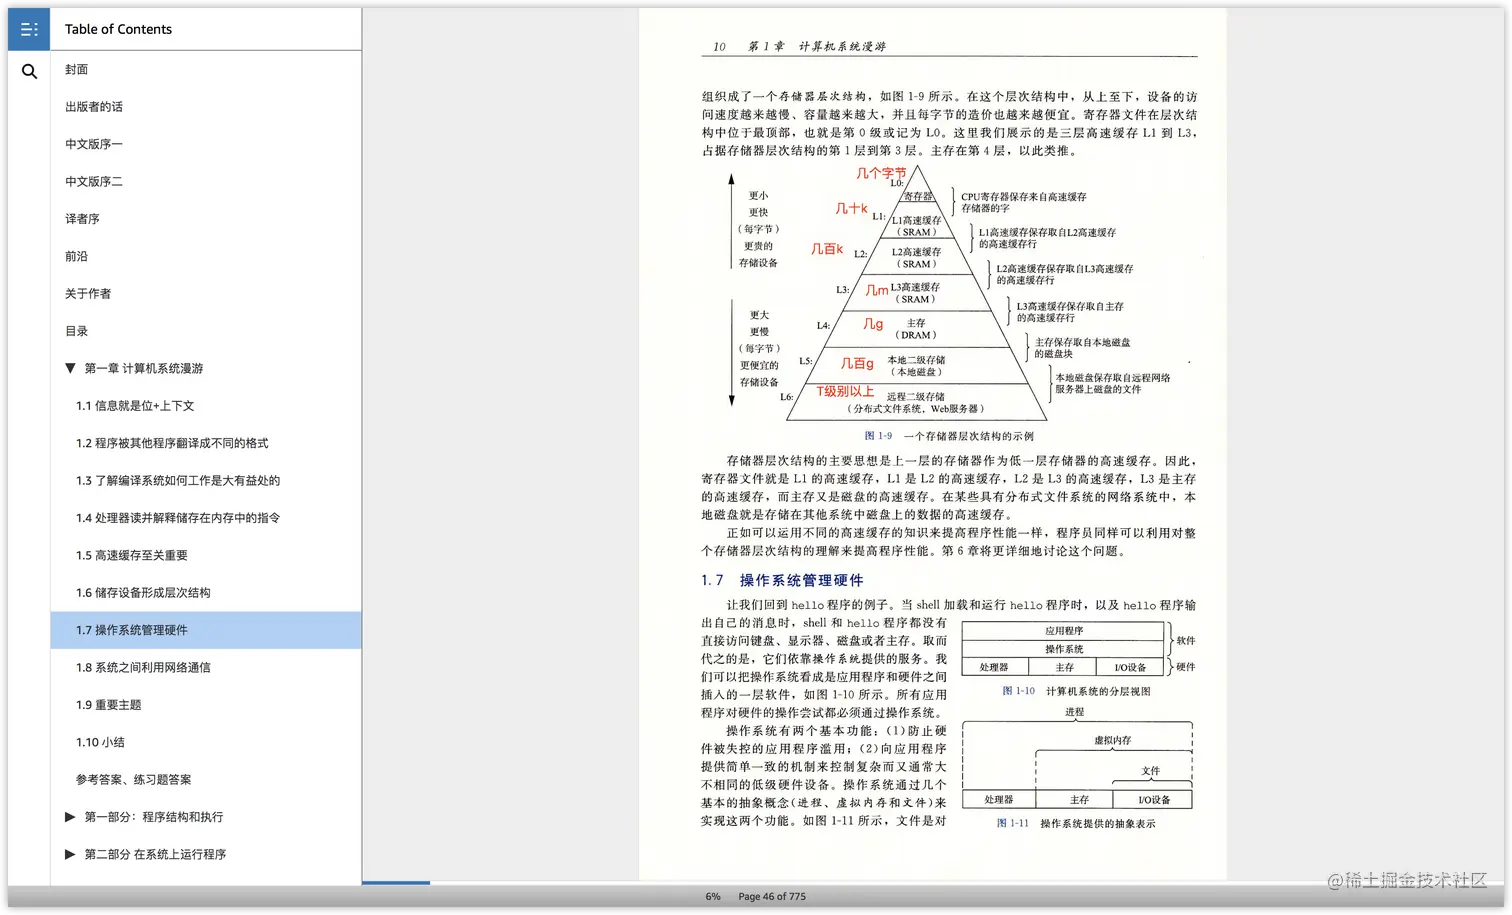Screen dimensions: 1512x915
Task: Go to 中文版序二
Action: [94, 182]
